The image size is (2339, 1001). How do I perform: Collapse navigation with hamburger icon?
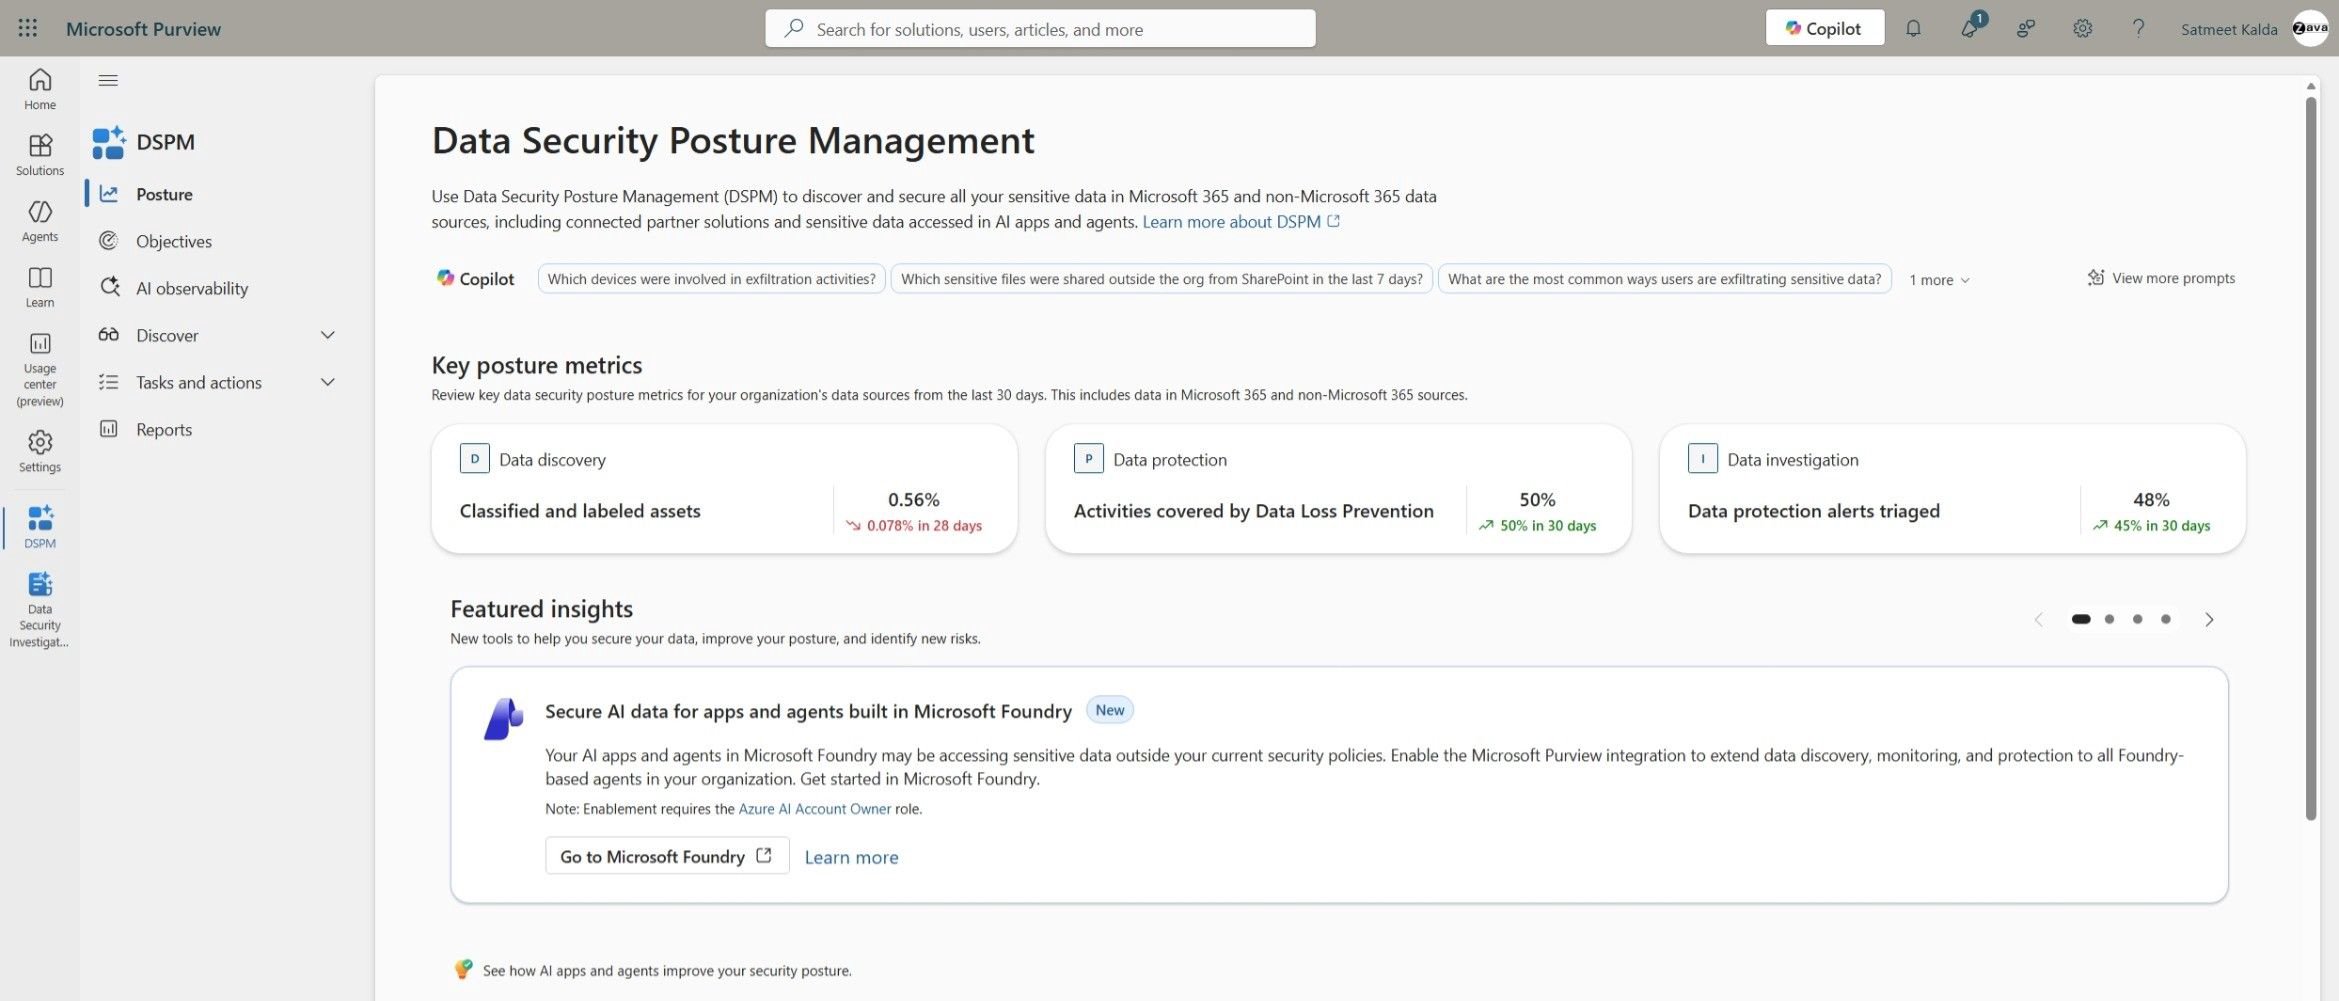pos(108,80)
